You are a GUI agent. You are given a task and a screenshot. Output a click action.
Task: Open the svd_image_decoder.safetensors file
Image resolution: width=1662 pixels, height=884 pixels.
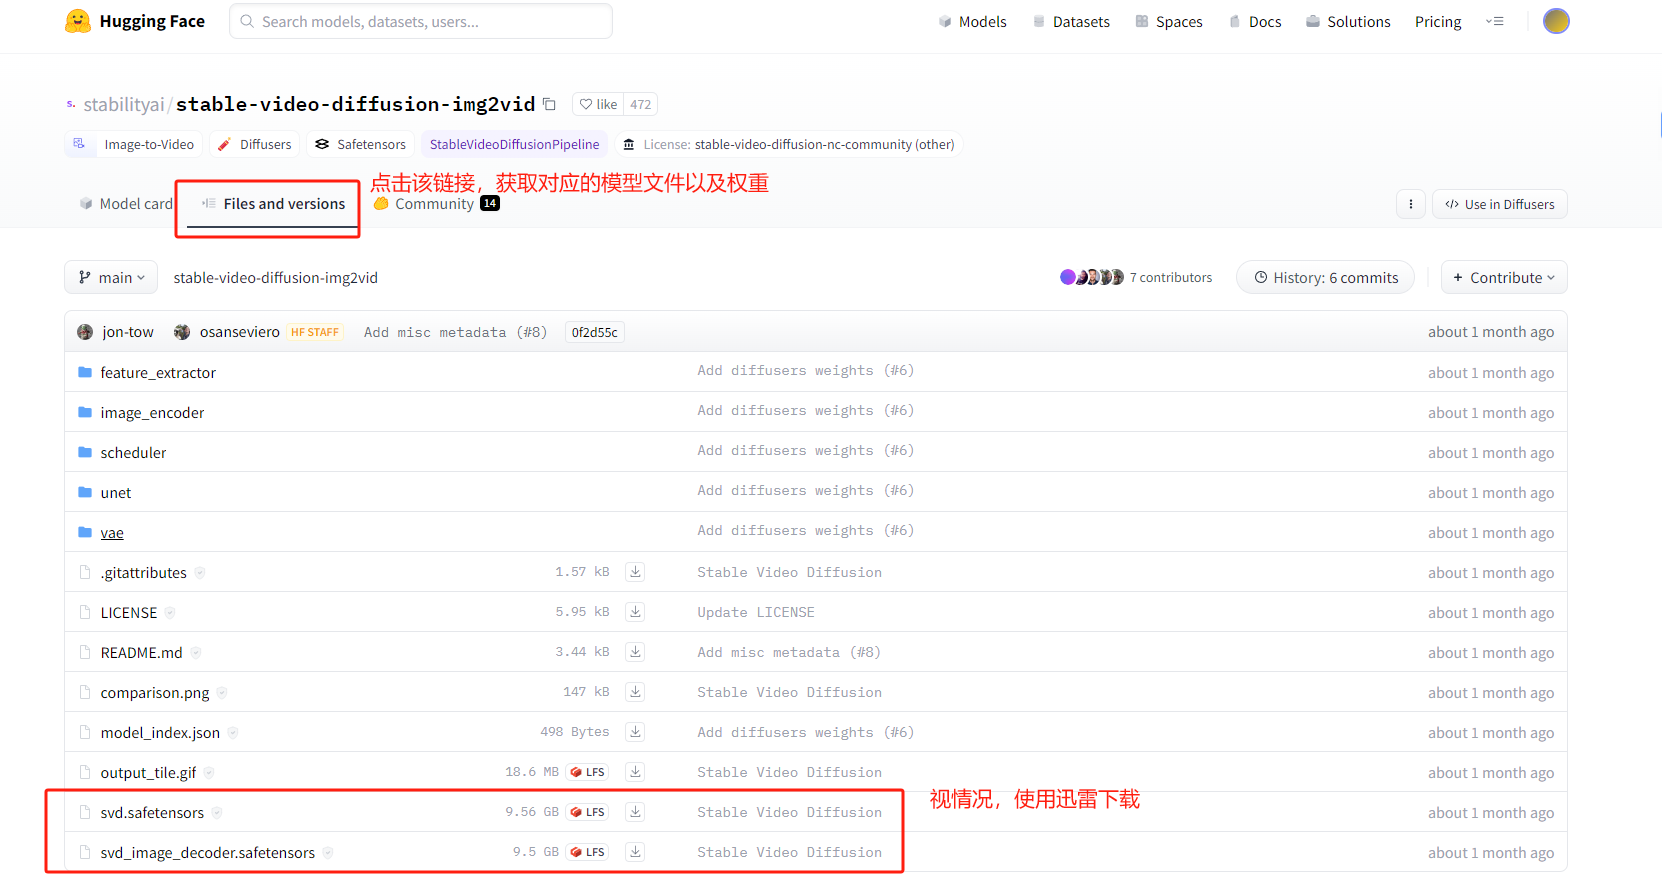207,852
